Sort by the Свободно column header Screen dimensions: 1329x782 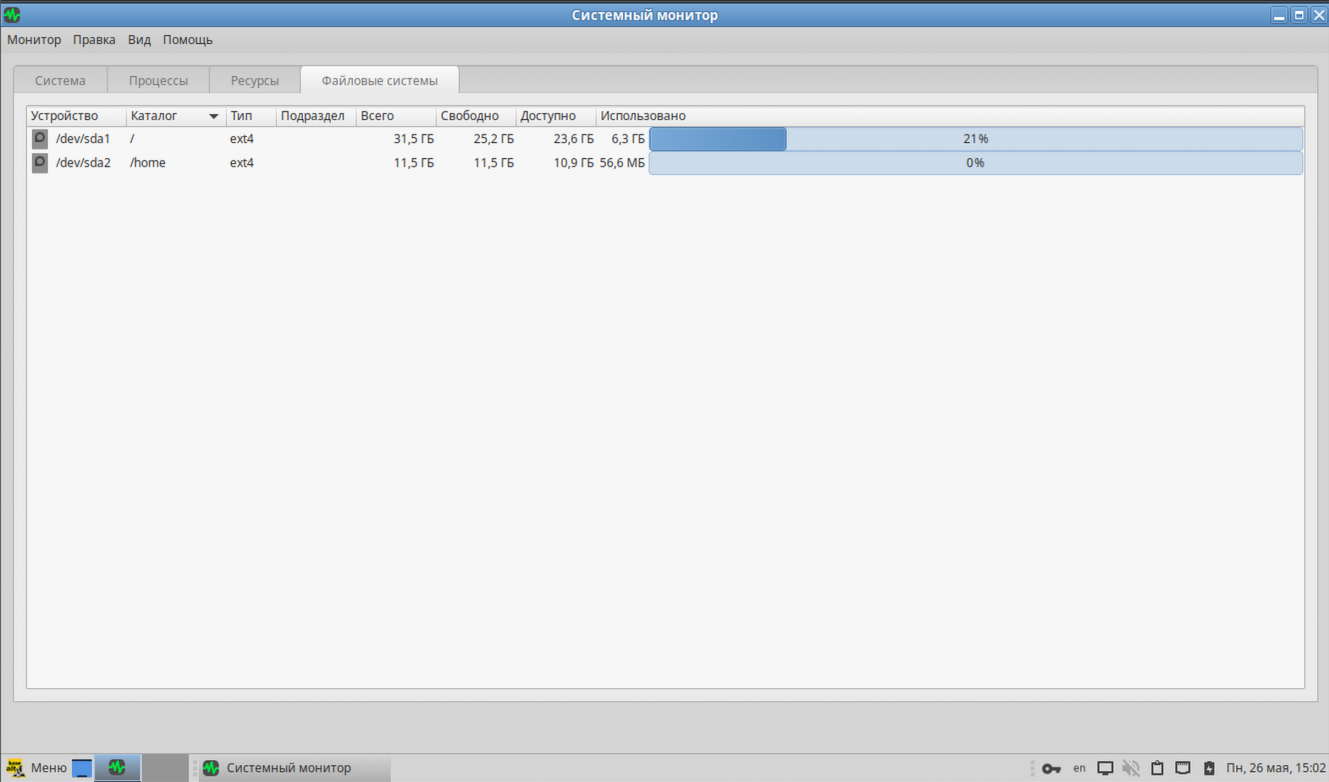pyautogui.click(x=476, y=116)
